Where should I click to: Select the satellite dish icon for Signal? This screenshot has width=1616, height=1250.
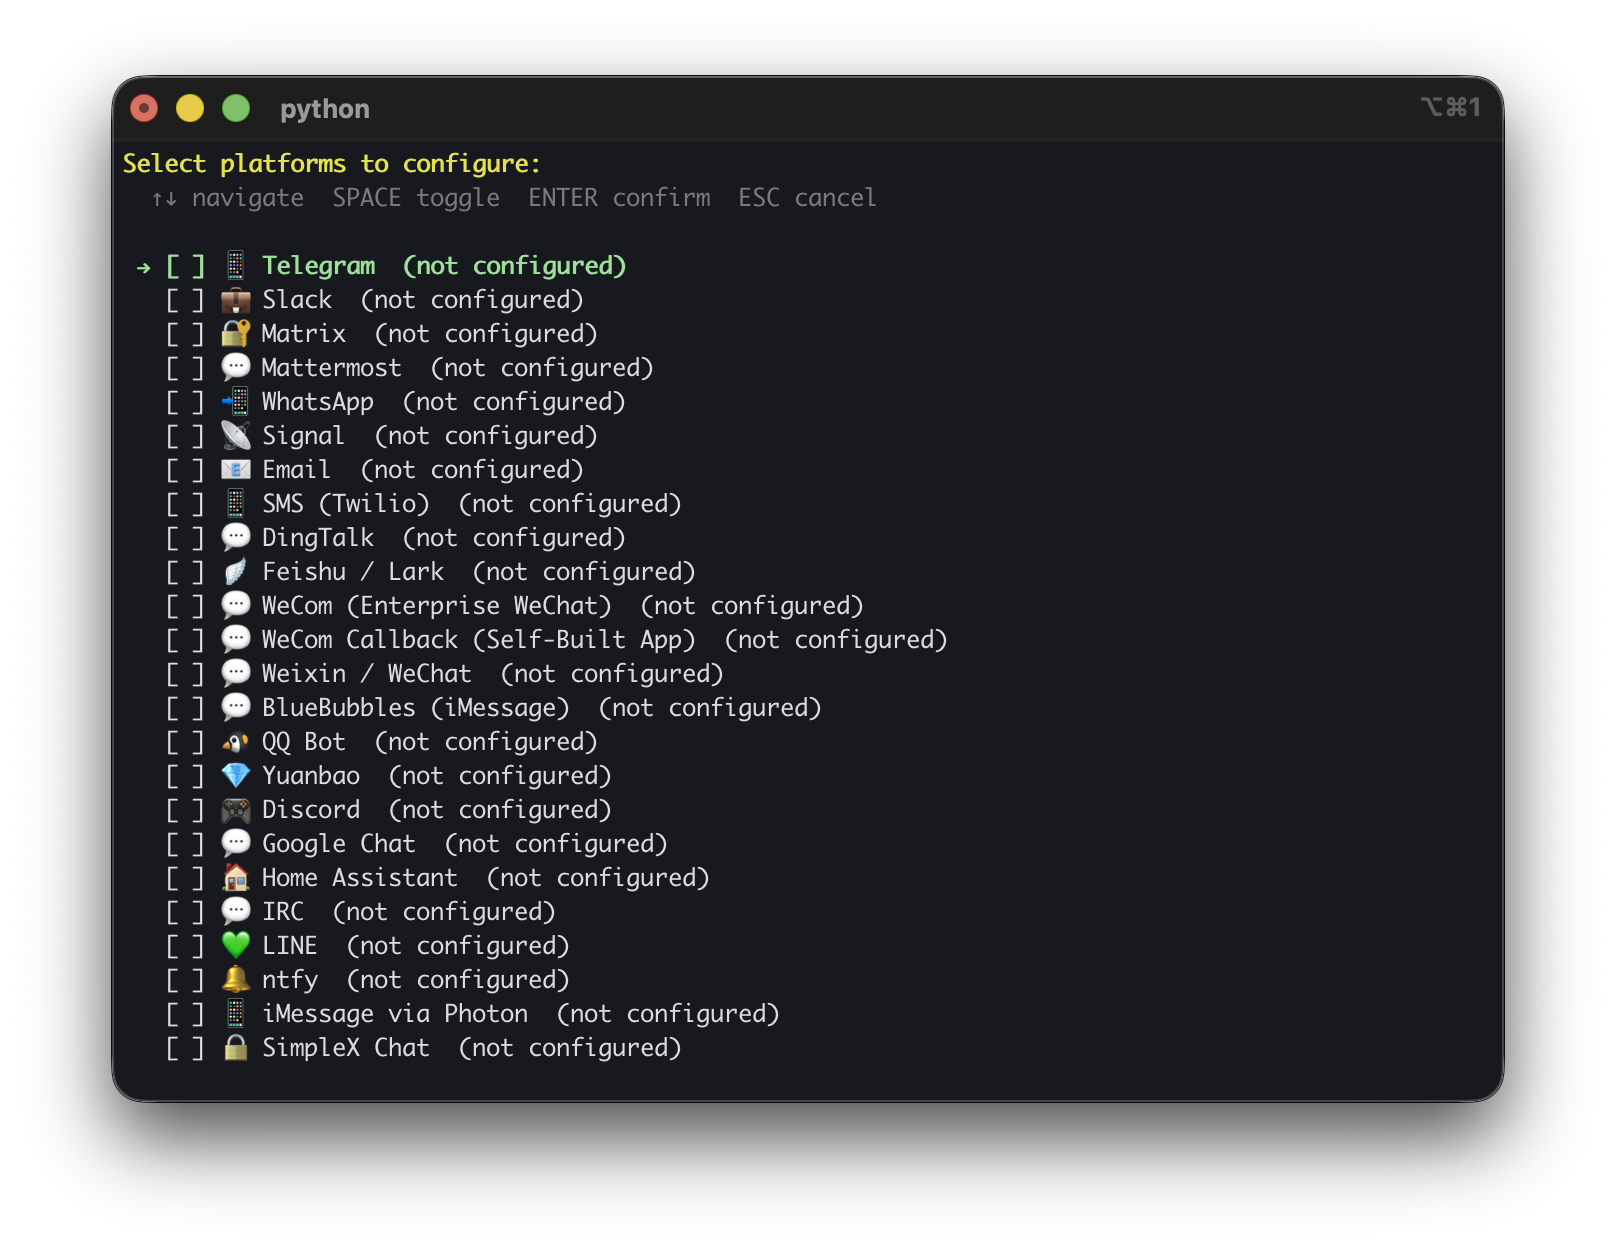[x=235, y=436]
